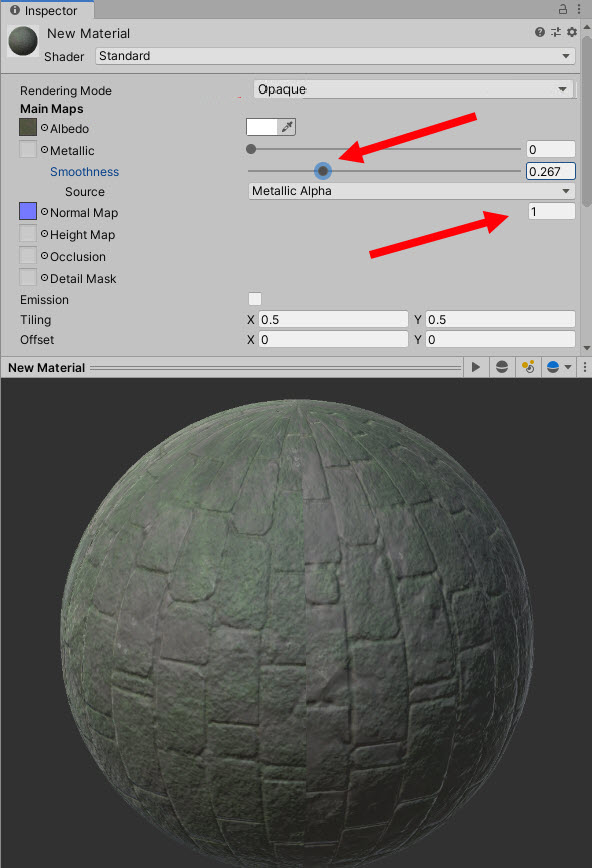Click the Main Maps heading
The width and height of the screenshot is (592, 868).
(52, 108)
